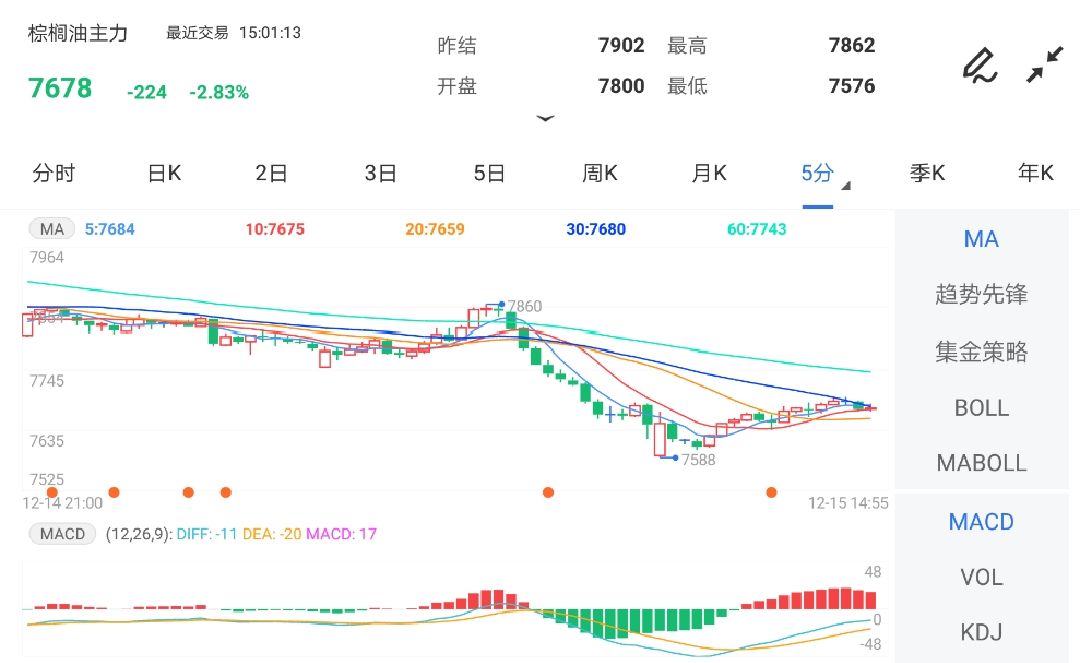Click the MA indicator badge on chart
1080x663 pixels.
(x=52, y=229)
